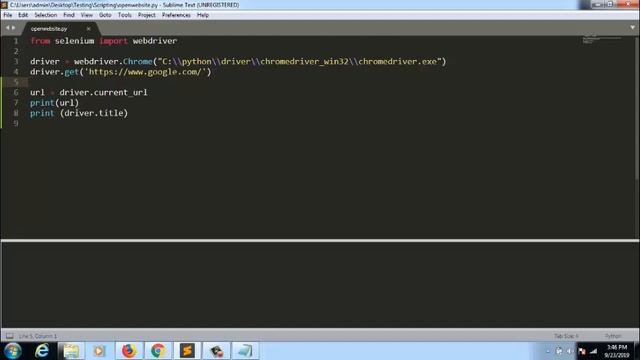The height and width of the screenshot is (360, 640).
Task: Click the chromedriver.exe path string
Action: (x=300, y=62)
